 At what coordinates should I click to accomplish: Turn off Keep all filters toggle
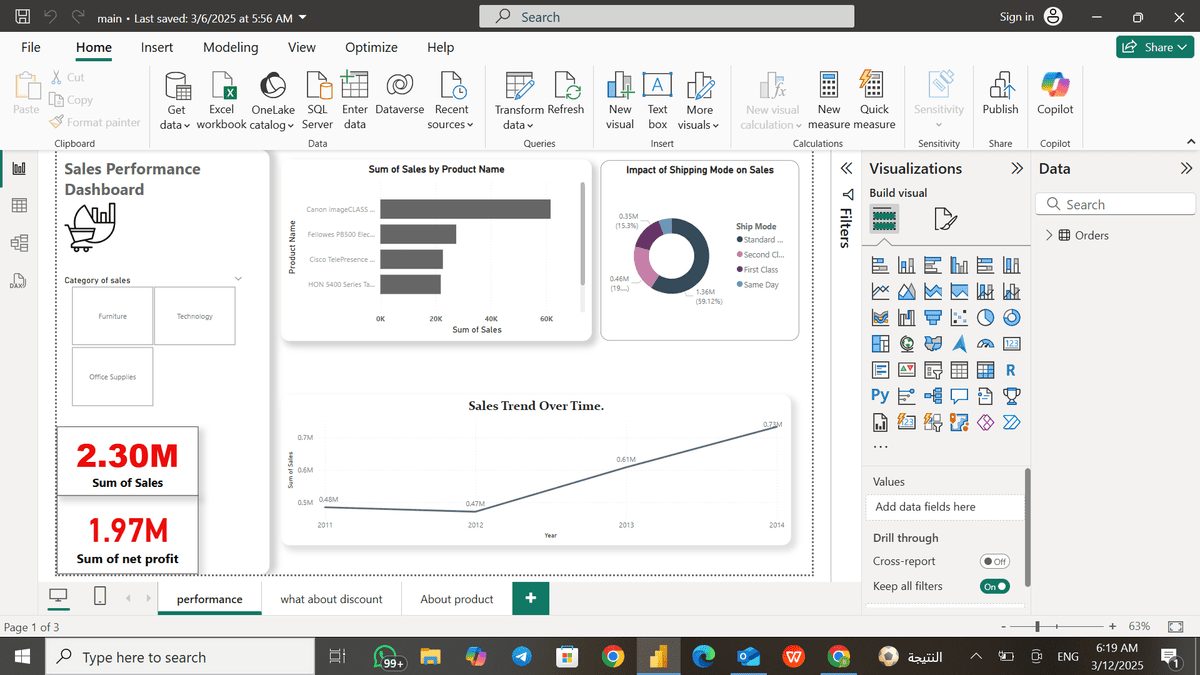pos(994,587)
